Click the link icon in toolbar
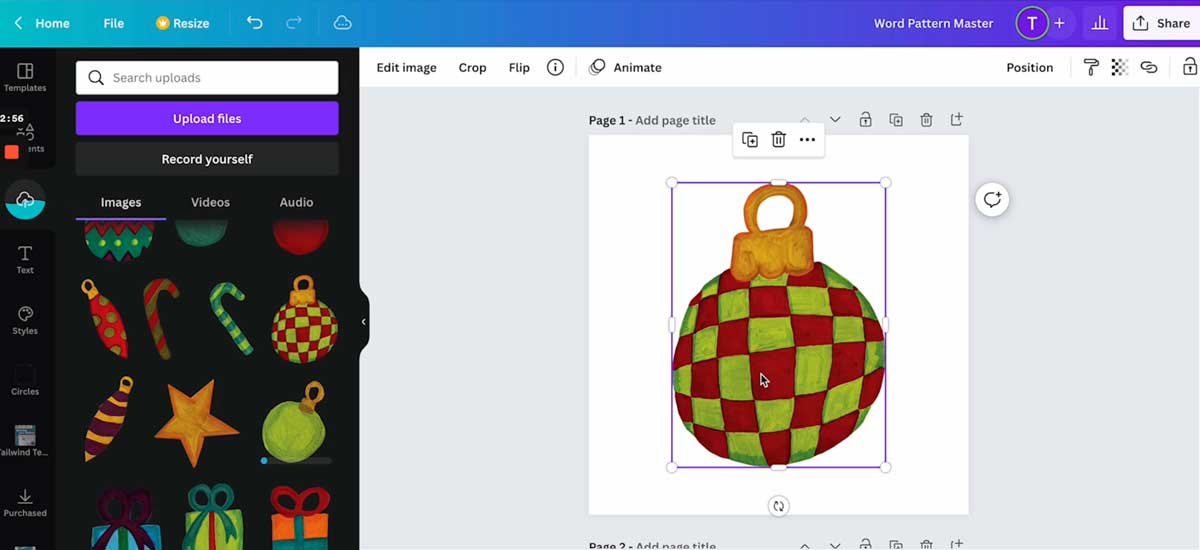Screen dimensions: 1200x550 click(1149, 67)
